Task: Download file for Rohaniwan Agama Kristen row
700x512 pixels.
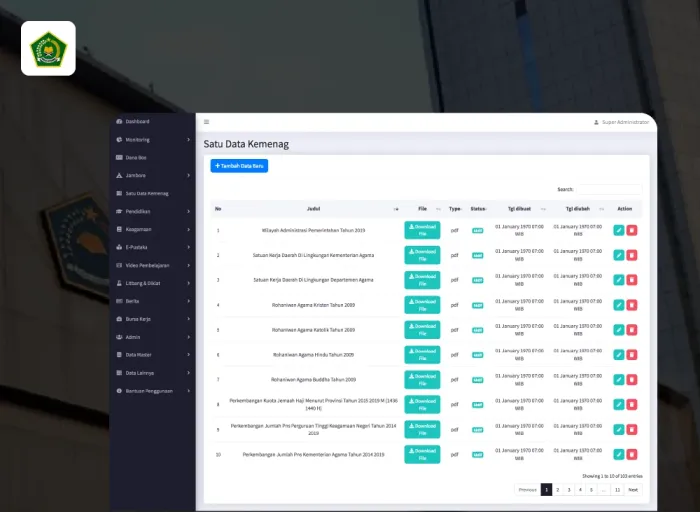Action: 422,305
